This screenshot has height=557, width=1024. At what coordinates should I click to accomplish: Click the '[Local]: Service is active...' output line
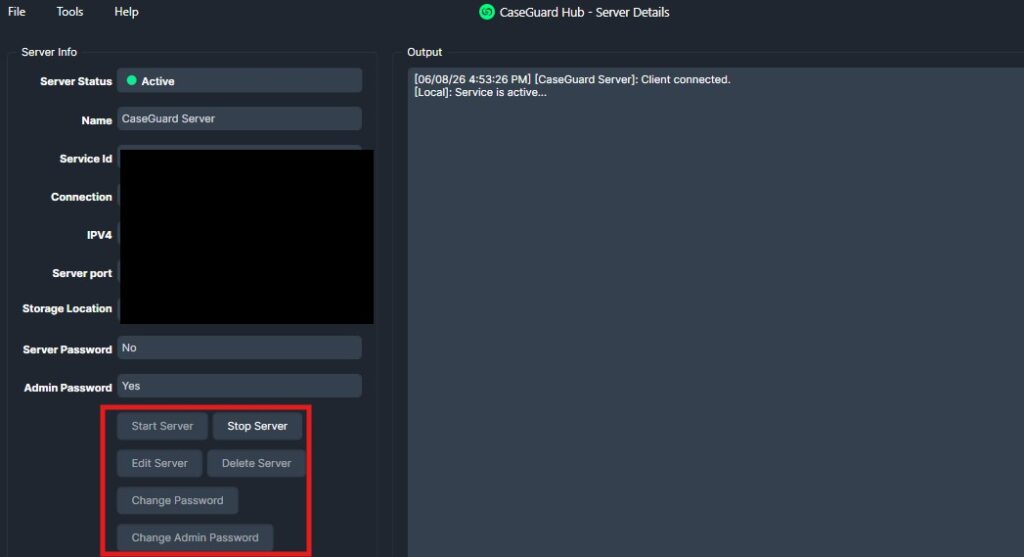(480, 92)
